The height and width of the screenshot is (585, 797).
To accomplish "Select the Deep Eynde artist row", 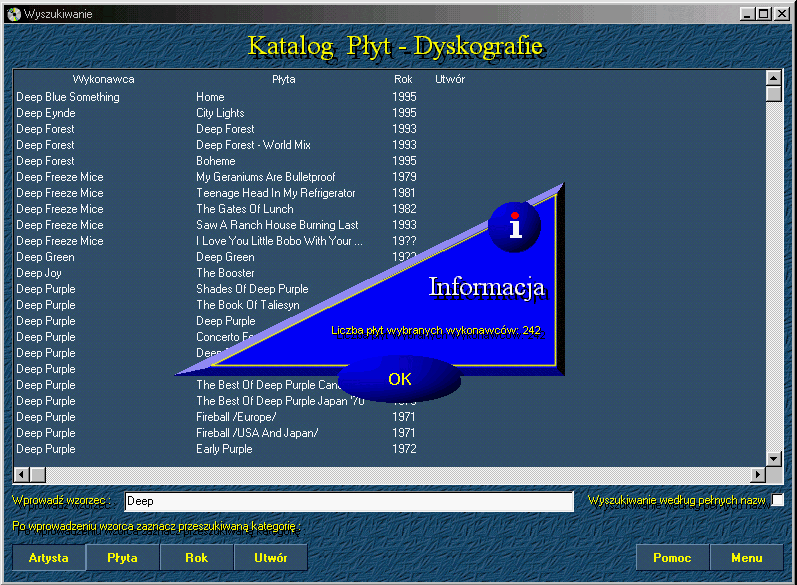I will (46, 113).
